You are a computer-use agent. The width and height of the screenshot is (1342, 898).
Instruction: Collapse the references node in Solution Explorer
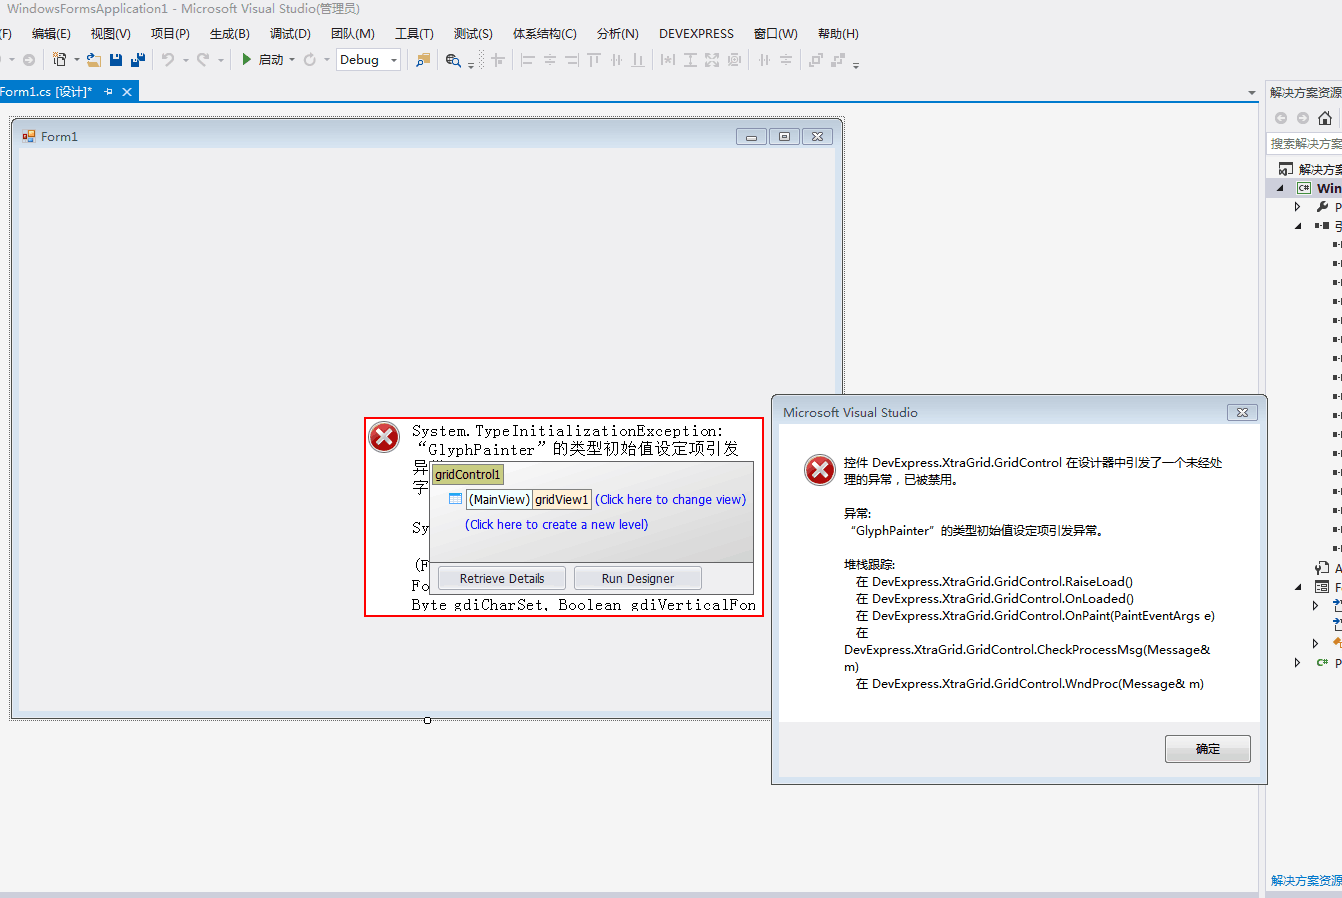point(1298,226)
